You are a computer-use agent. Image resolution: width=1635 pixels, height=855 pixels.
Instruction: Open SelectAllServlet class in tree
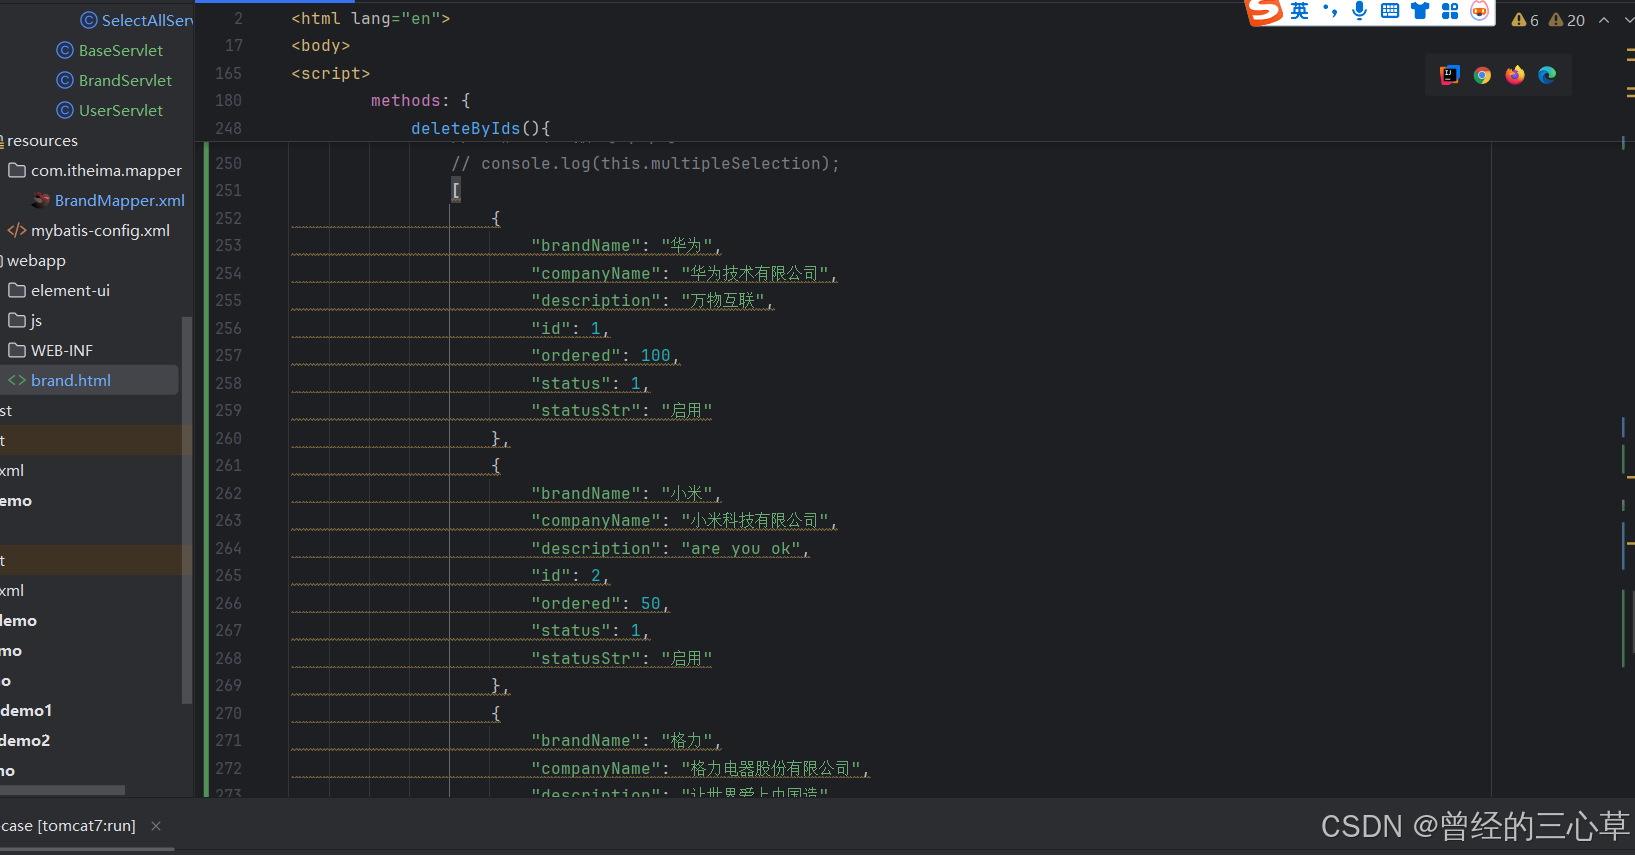coord(137,20)
